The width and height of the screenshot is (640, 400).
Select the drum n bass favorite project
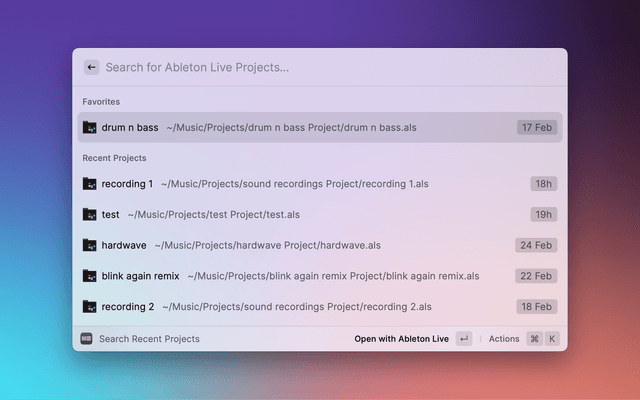pyautogui.click(x=130, y=128)
